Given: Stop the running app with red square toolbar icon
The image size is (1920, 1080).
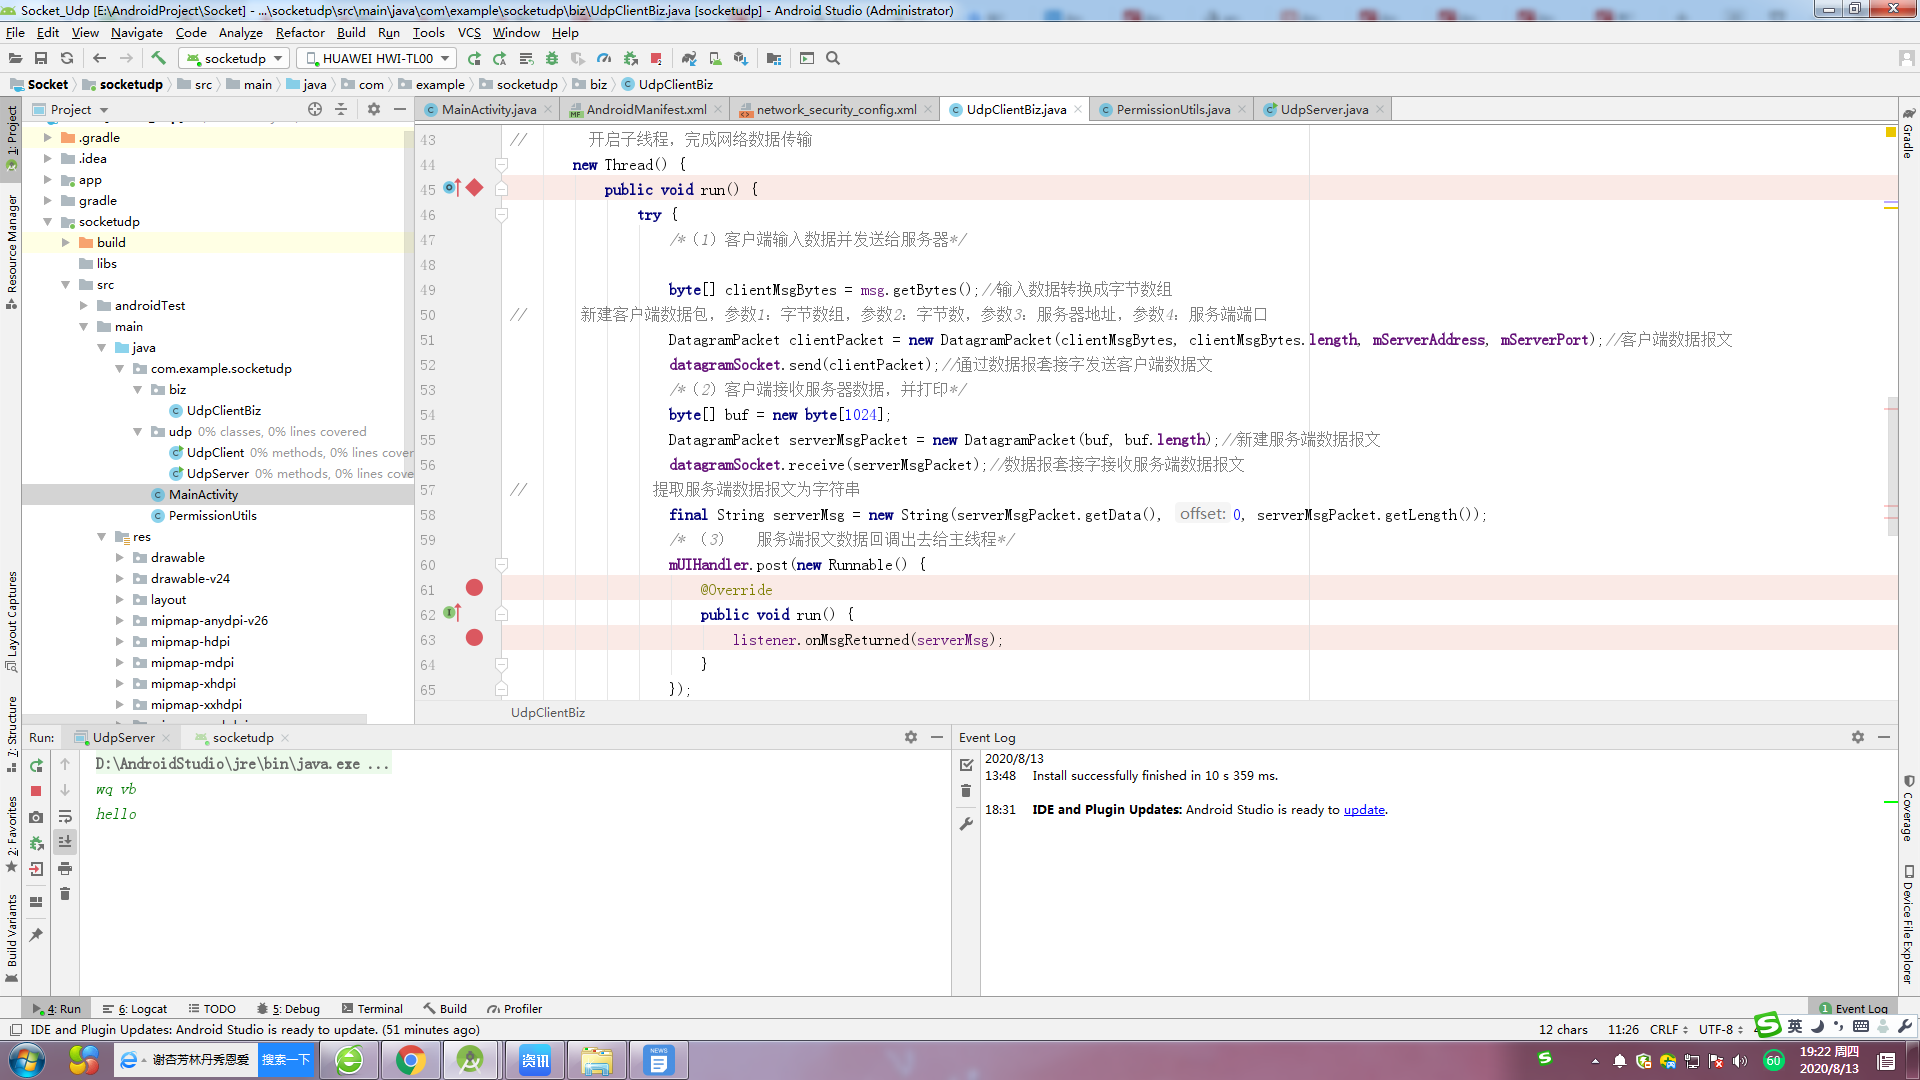Looking at the screenshot, I should [x=656, y=59].
